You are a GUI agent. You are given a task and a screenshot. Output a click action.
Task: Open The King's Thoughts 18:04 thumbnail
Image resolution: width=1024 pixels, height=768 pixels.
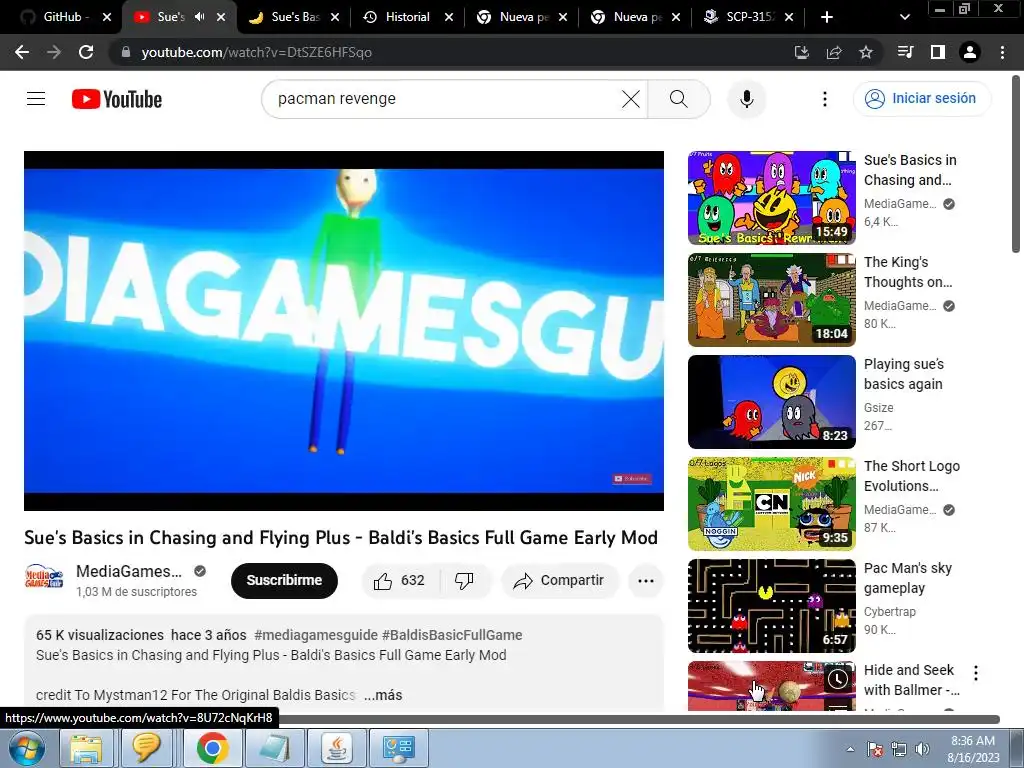click(772, 300)
